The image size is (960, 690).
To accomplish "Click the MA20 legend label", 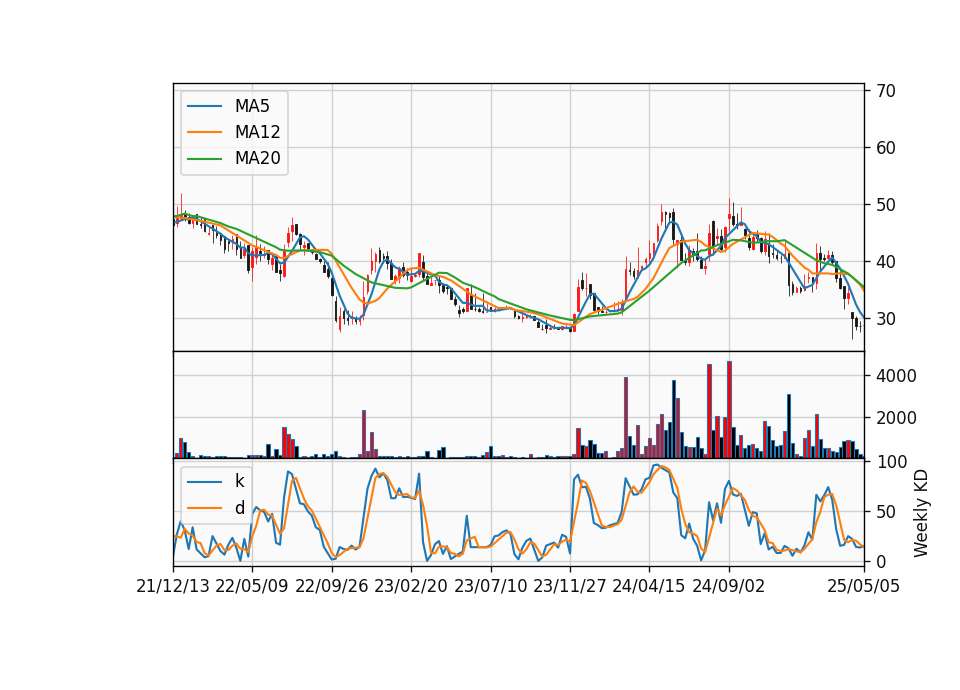I will [257, 158].
